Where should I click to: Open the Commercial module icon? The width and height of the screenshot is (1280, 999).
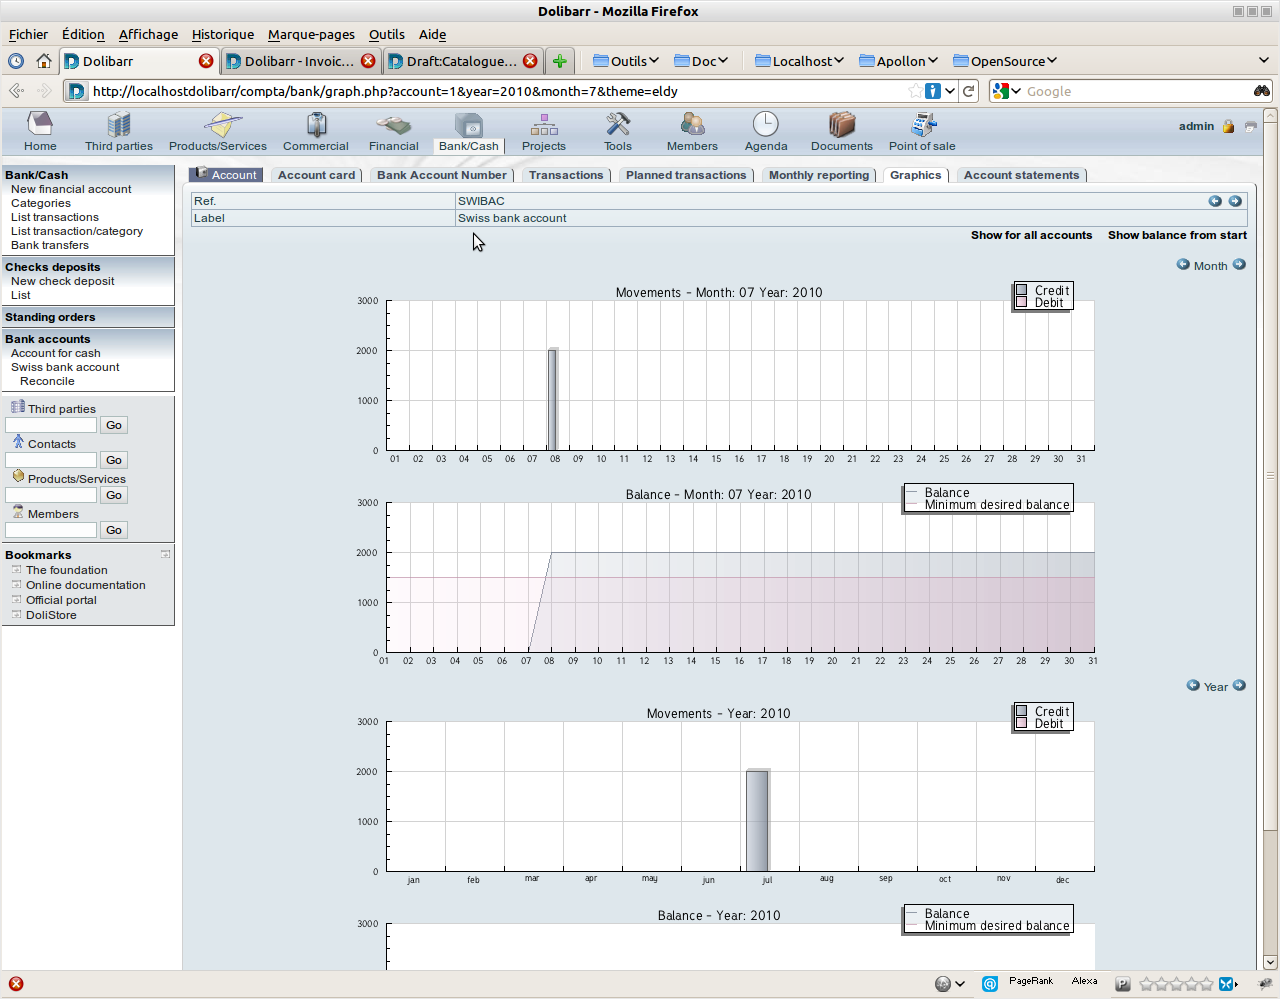point(316,124)
